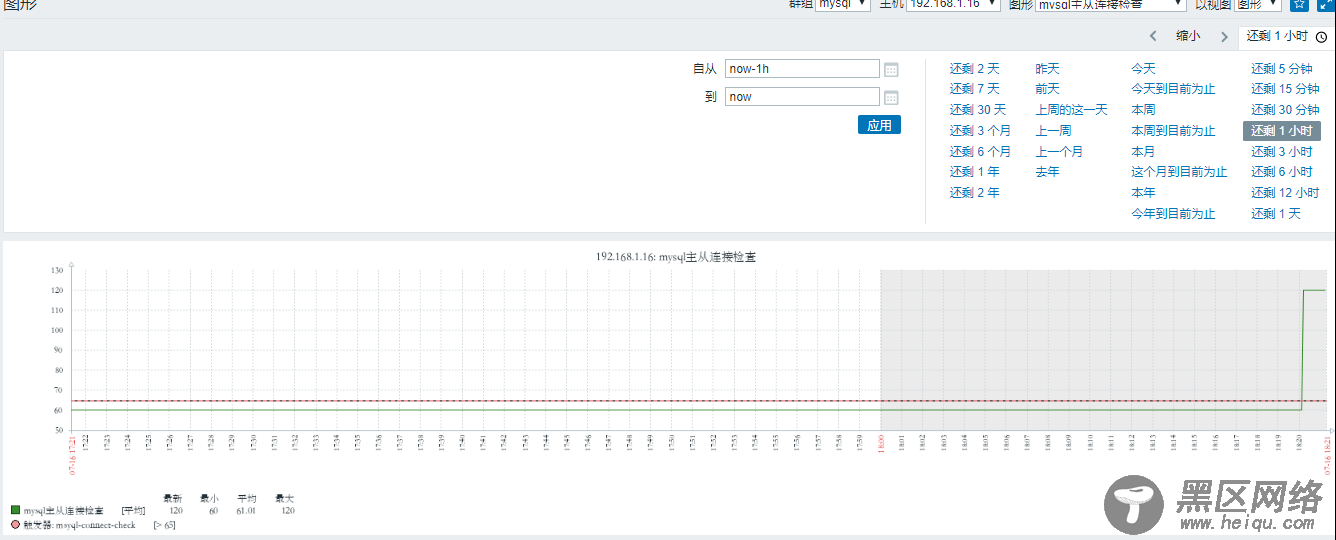The width and height of the screenshot is (1336, 540).
Task: Select 今天到目前为止 time range
Action: click(x=1173, y=89)
